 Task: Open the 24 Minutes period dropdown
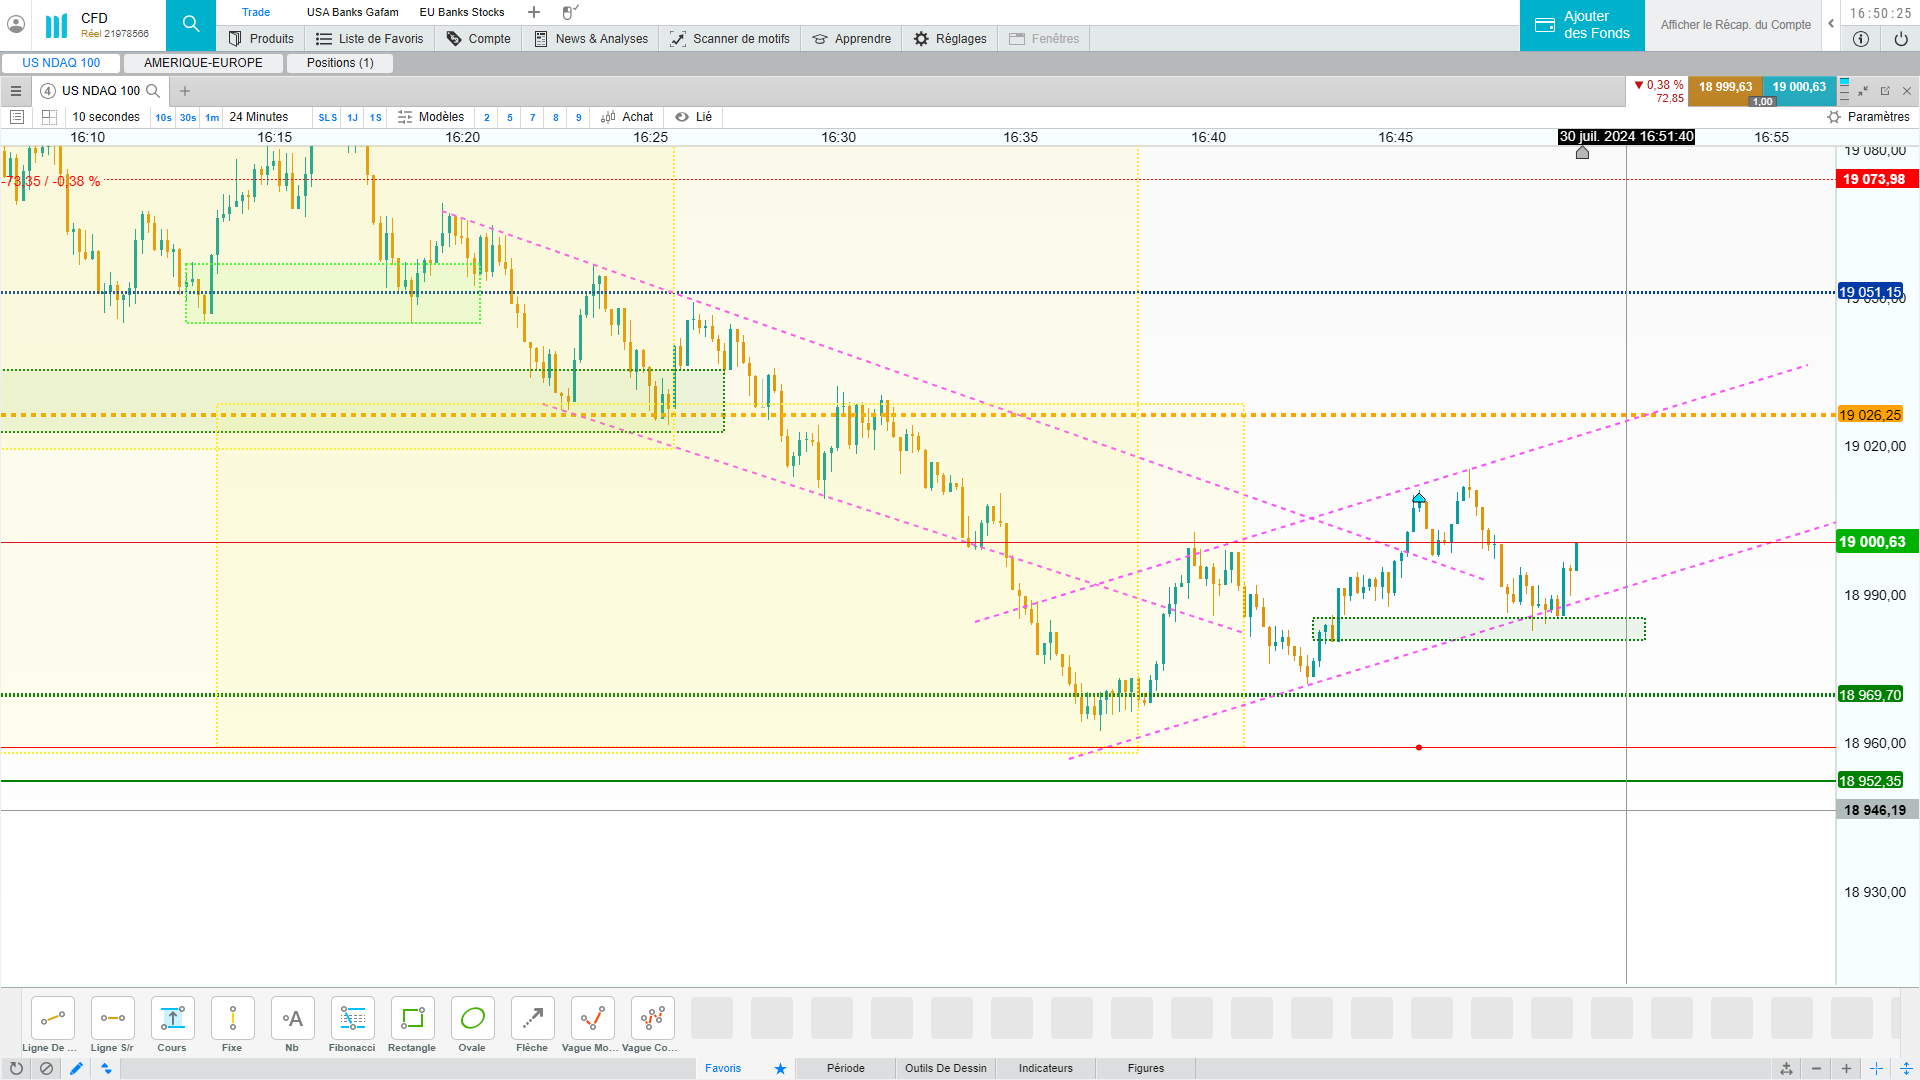click(259, 117)
